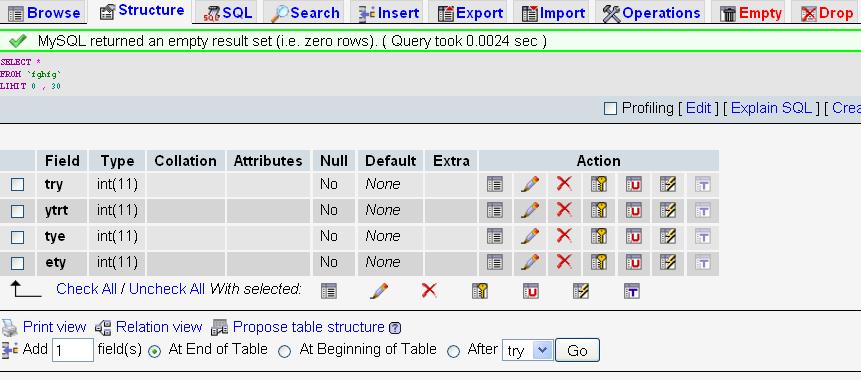The height and width of the screenshot is (380, 861).
Task: Edit the ytrt field with pencil icon
Action: coord(529,210)
